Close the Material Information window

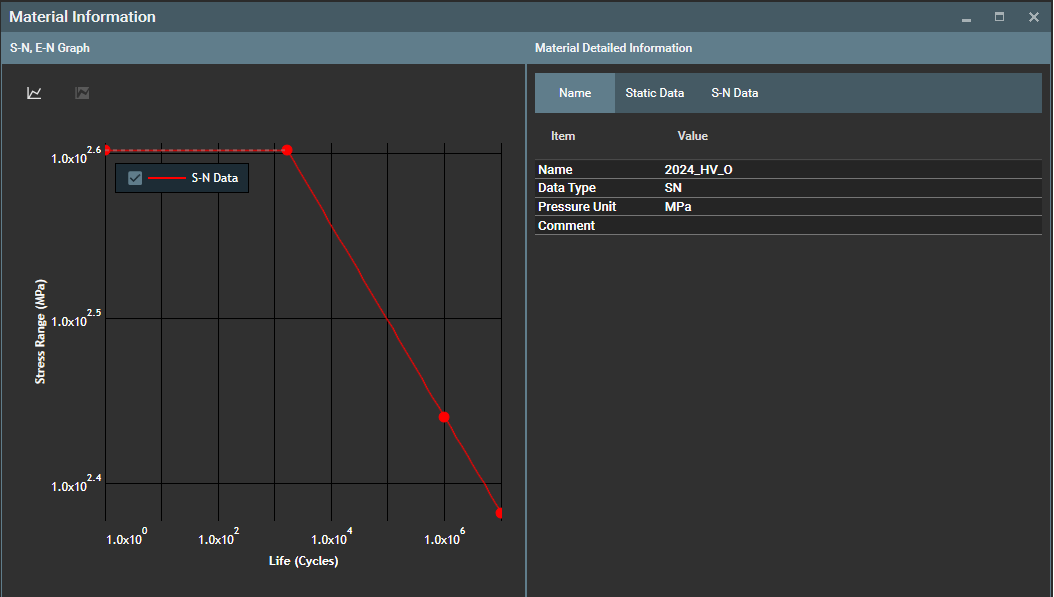pyautogui.click(x=1033, y=17)
